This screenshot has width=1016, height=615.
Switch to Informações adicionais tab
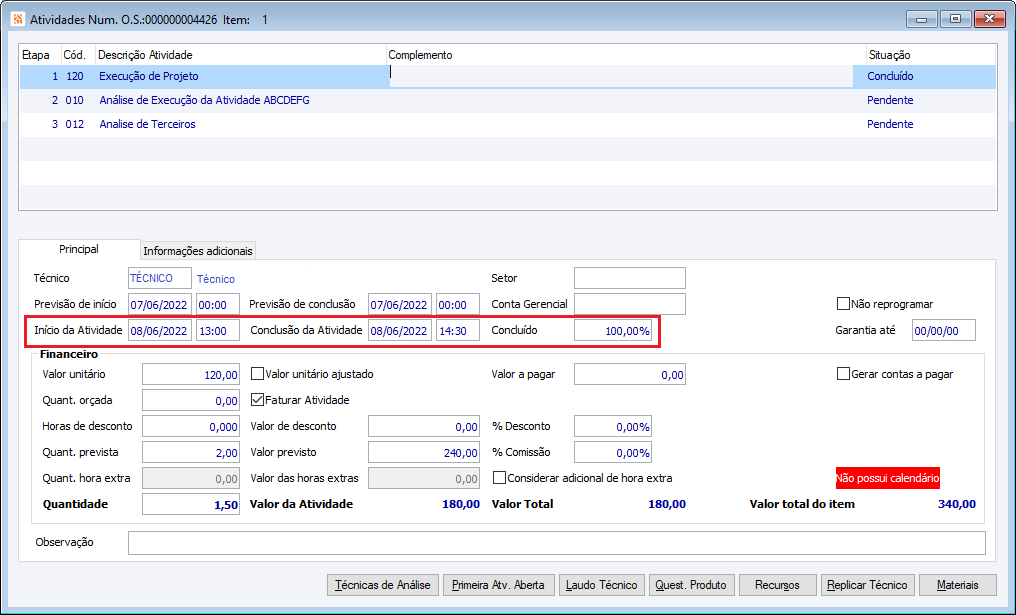click(198, 251)
